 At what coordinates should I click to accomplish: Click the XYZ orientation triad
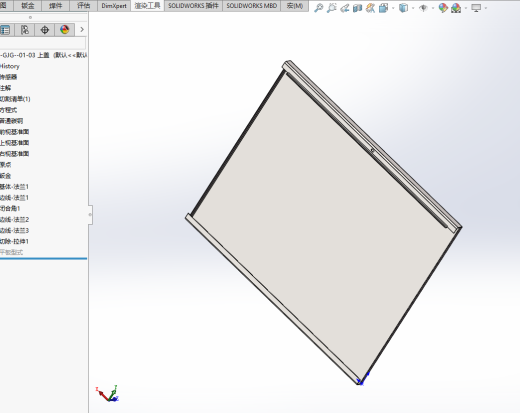[108, 393]
